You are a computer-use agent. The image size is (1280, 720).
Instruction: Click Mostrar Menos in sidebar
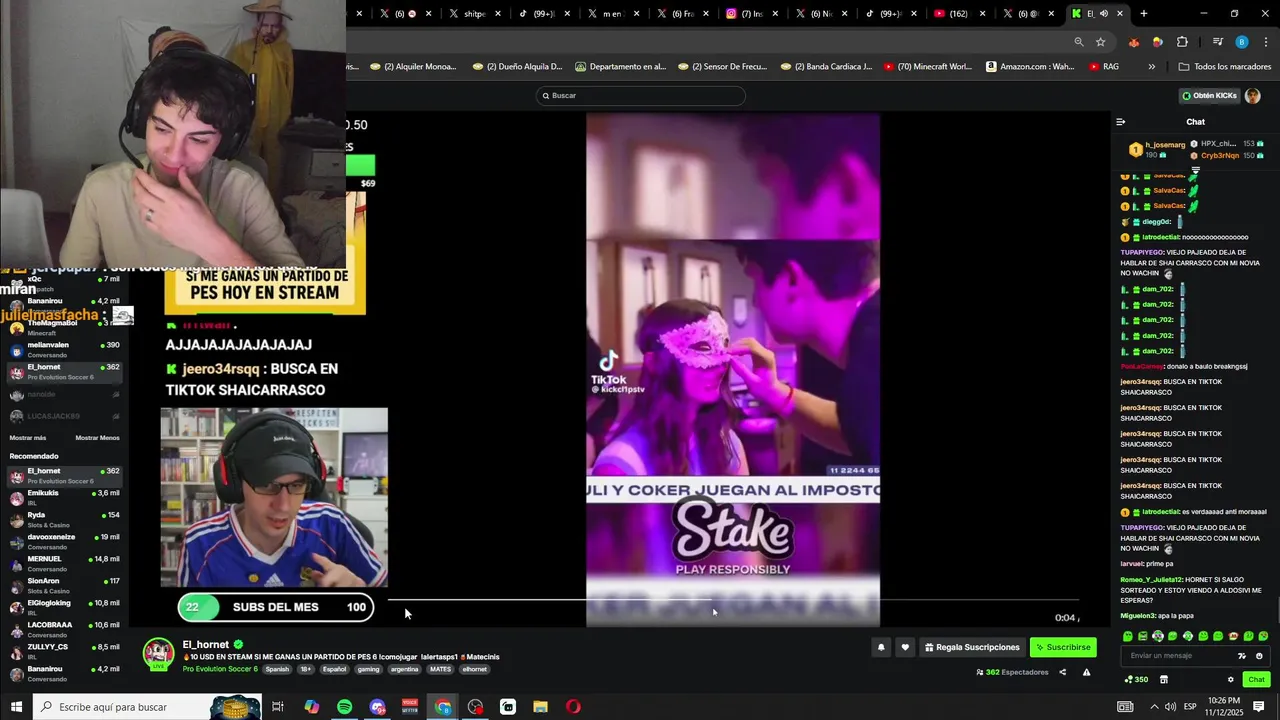(x=97, y=438)
